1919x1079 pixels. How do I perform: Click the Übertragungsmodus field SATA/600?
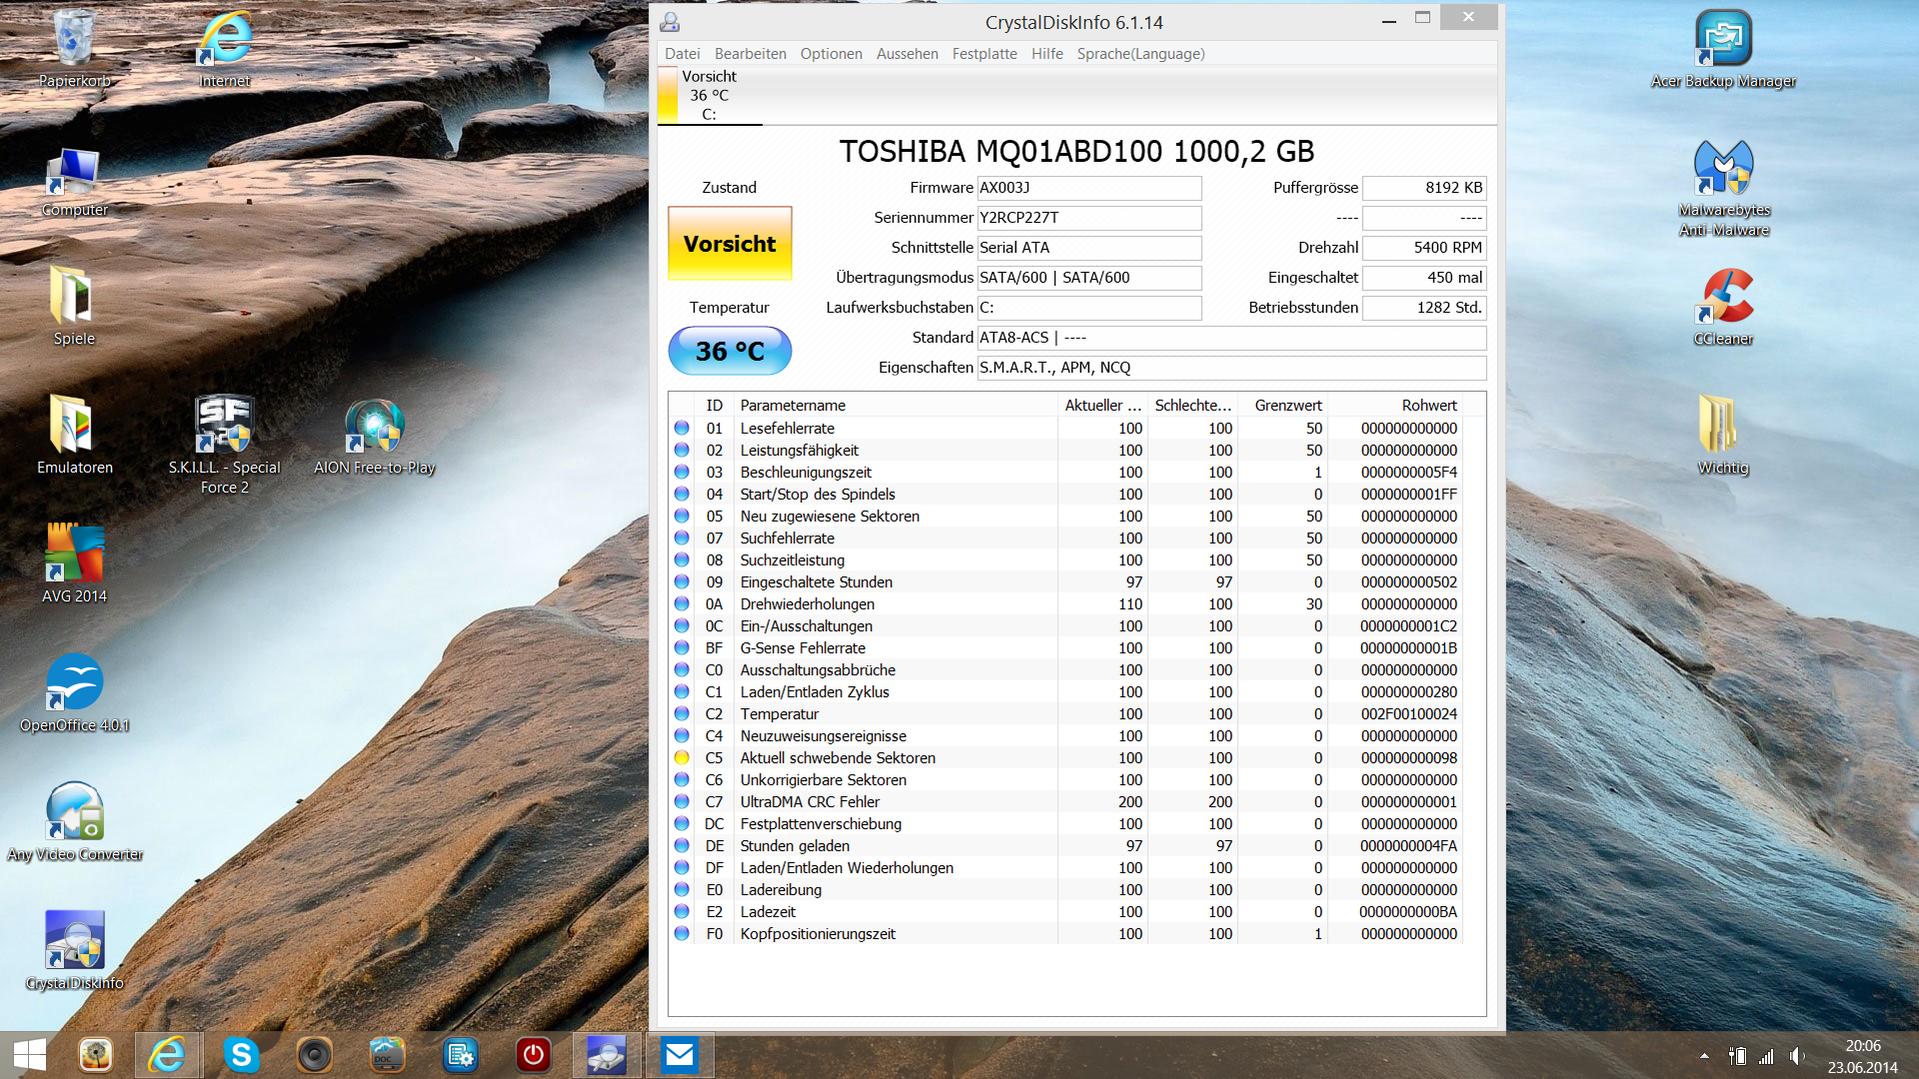click(x=1088, y=278)
